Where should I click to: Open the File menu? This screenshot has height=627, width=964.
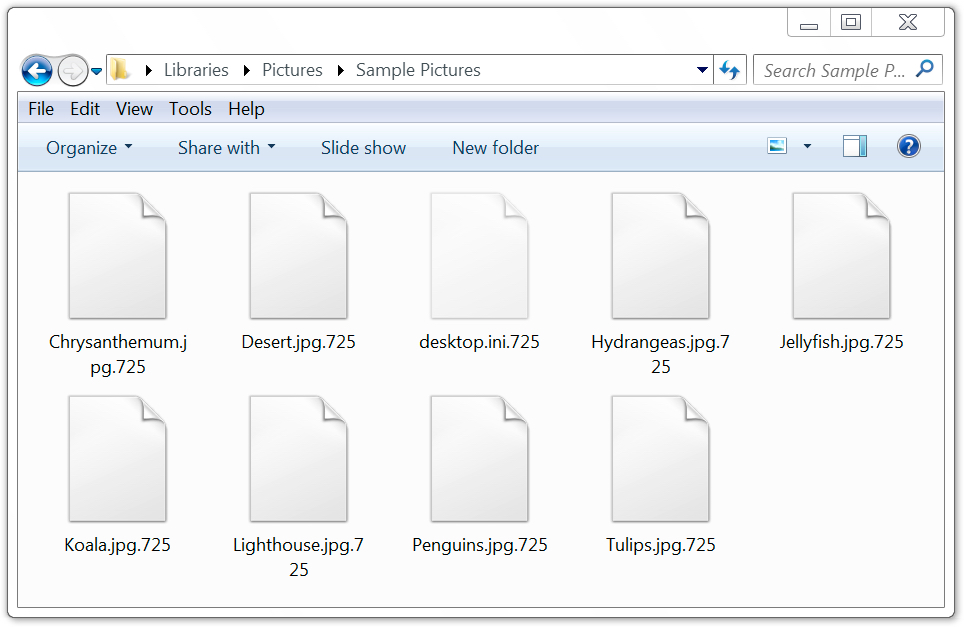click(41, 109)
